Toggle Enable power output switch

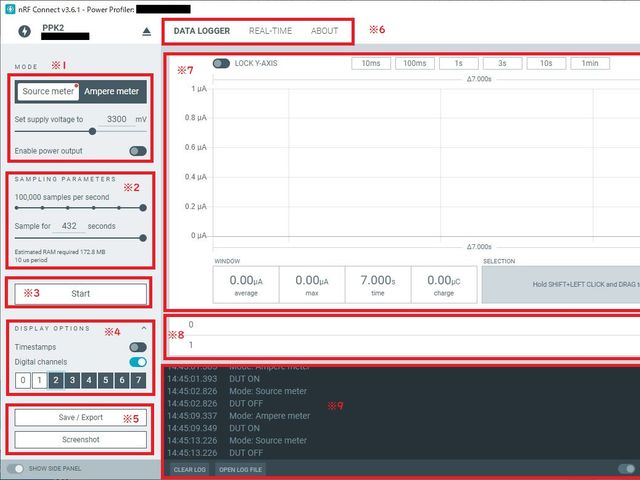pos(138,151)
